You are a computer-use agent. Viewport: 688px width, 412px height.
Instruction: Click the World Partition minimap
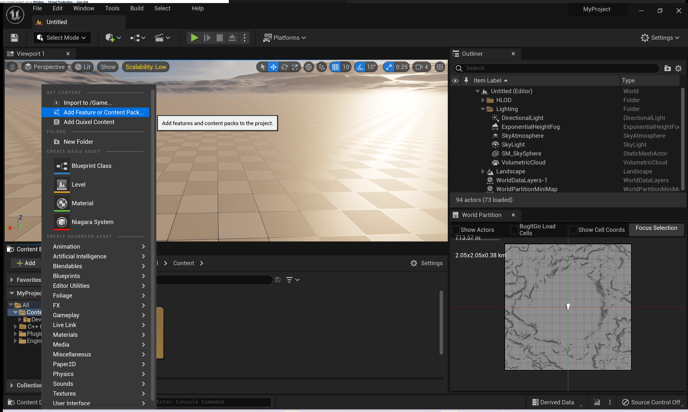(x=568, y=307)
